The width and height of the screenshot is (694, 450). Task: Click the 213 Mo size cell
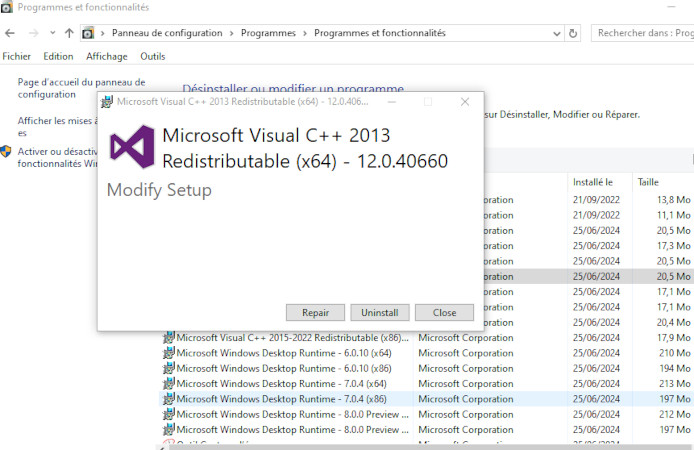[x=675, y=384]
